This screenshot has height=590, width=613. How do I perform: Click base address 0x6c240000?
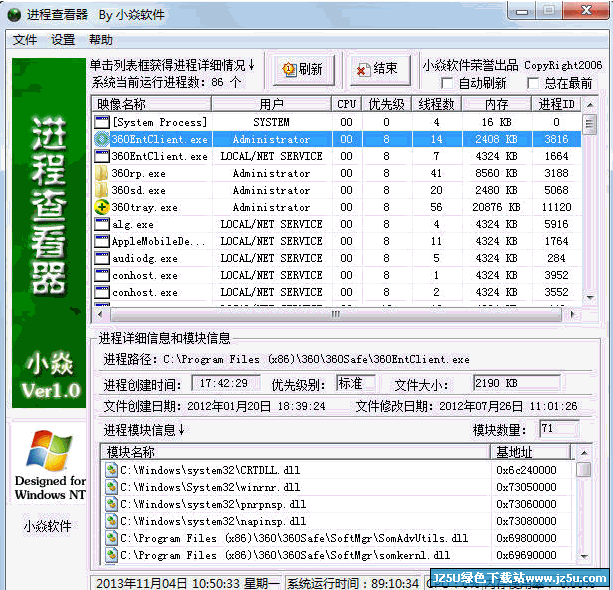click(526, 470)
